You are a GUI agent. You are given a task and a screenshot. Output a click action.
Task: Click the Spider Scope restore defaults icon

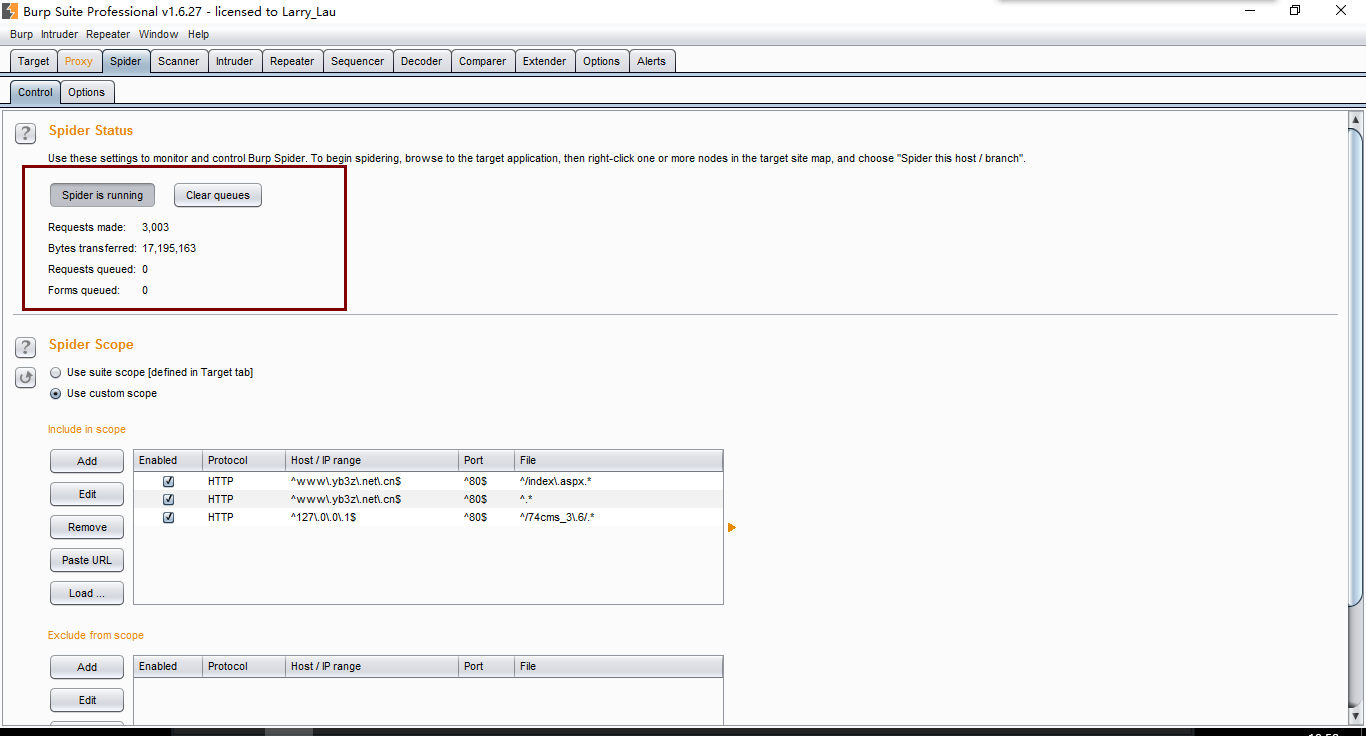coord(26,377)
